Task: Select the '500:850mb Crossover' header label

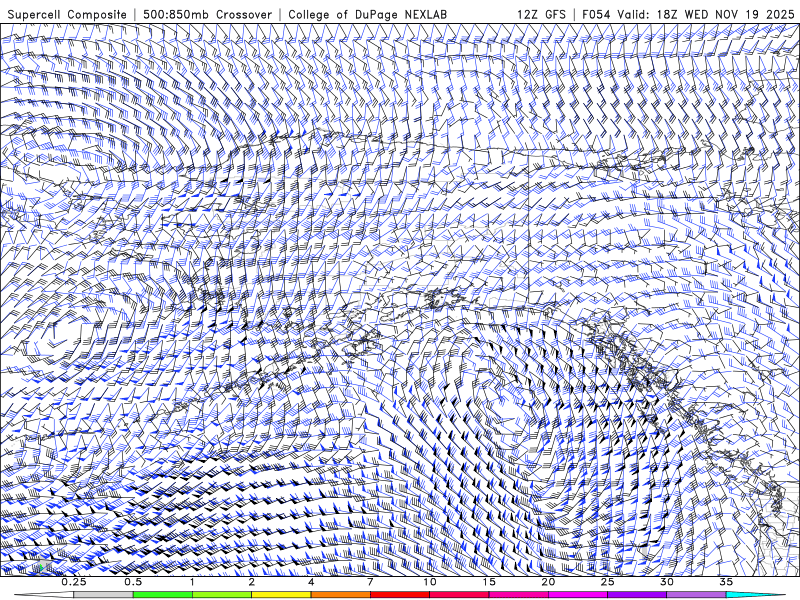Action: (x=207, y=15)
